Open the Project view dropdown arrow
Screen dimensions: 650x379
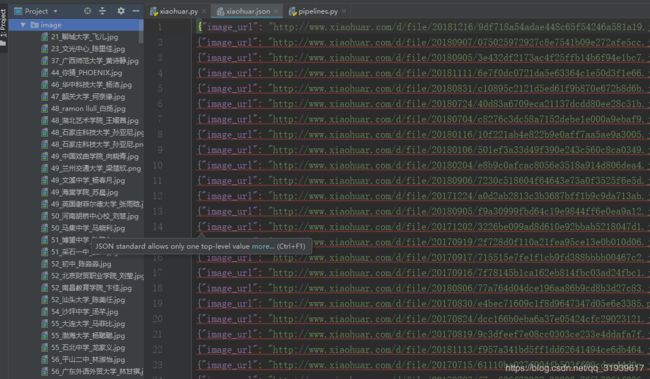point(56,11)
